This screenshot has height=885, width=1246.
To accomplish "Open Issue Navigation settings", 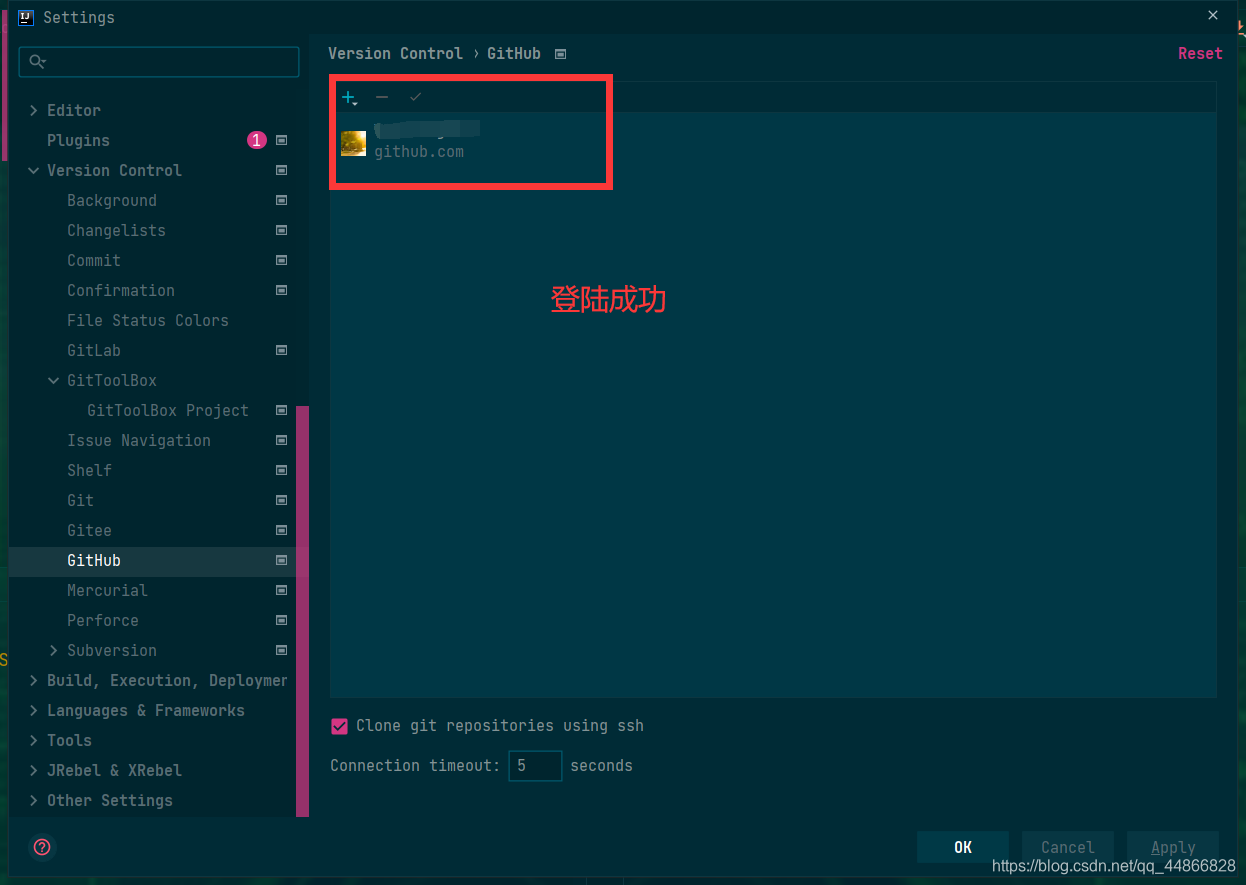I will [x=139, y=441].
